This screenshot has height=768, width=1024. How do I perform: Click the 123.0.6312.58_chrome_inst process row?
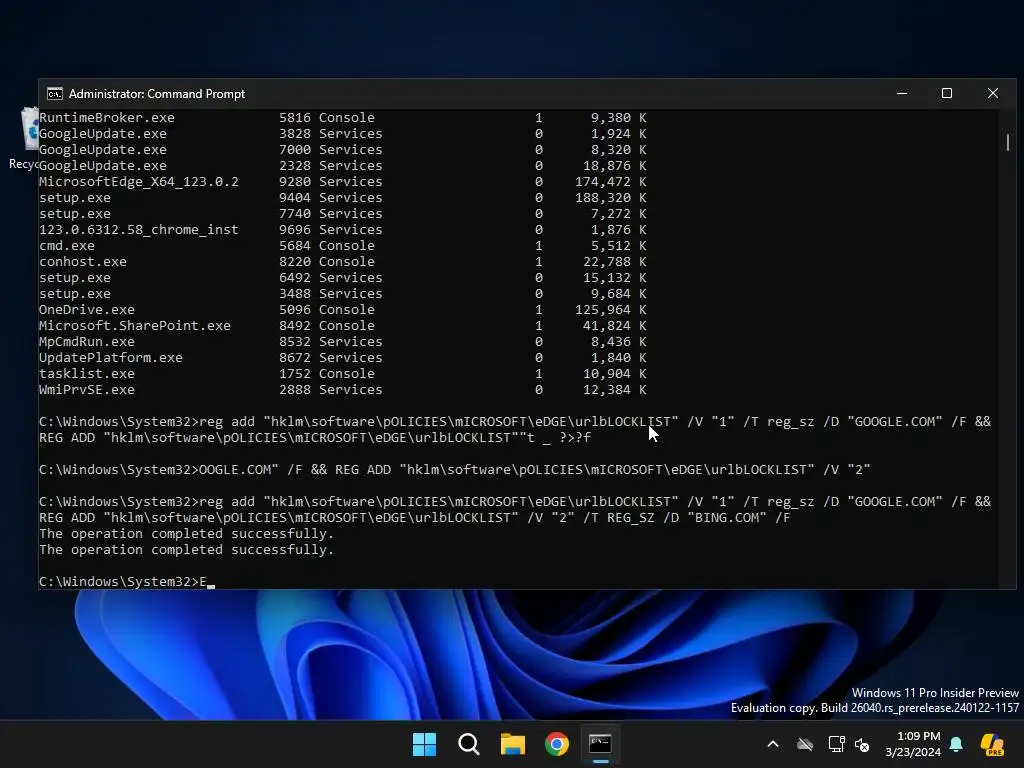(x=343, y=230)
